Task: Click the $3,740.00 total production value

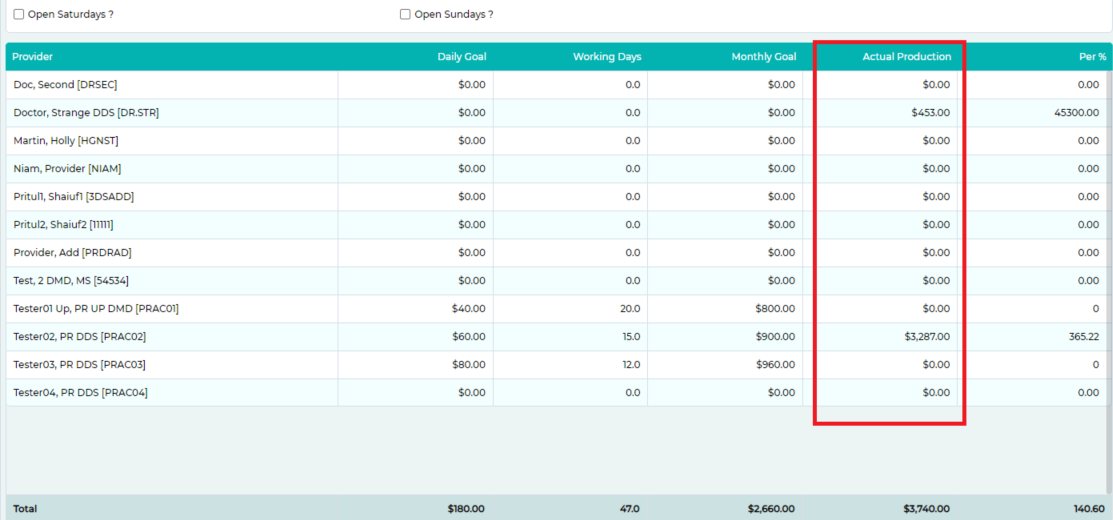Action: coord(926,509)
